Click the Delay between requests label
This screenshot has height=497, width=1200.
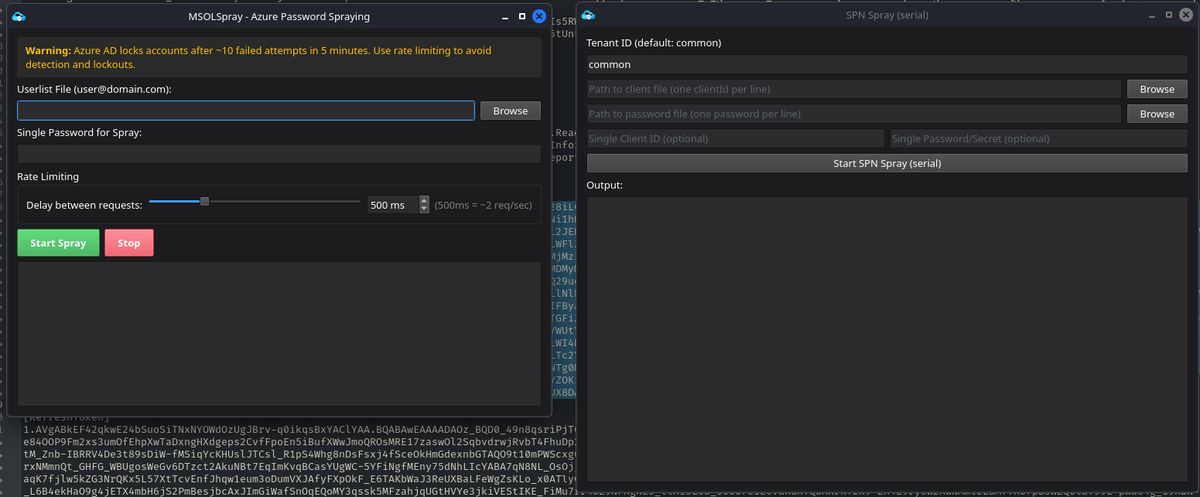coord(84,204)
